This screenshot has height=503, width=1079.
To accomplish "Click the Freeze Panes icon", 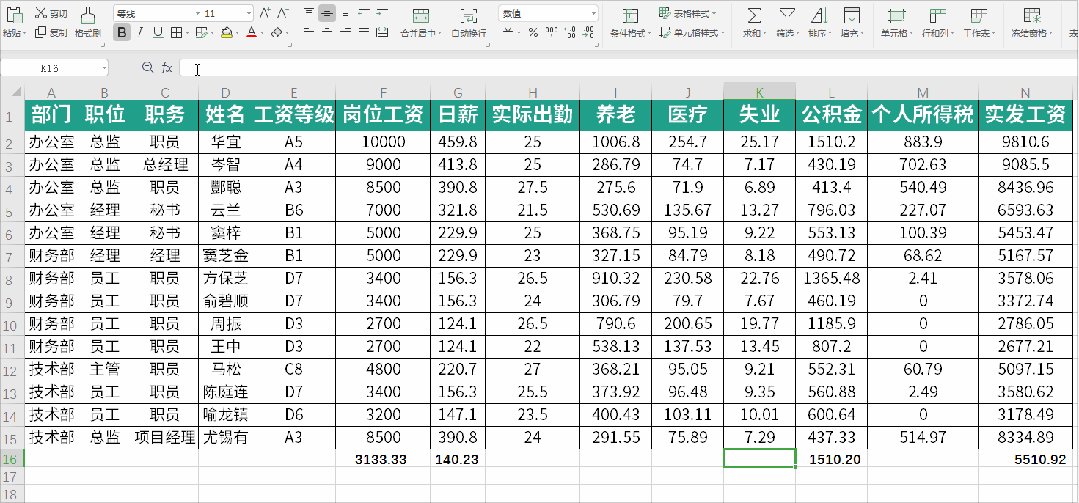I will point(1032,16).
